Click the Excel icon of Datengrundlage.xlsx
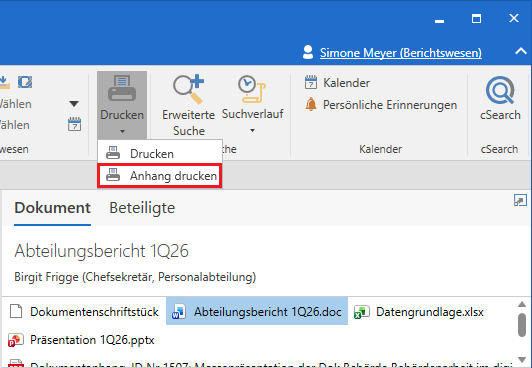532x368 pixels. tap(361, 312)
